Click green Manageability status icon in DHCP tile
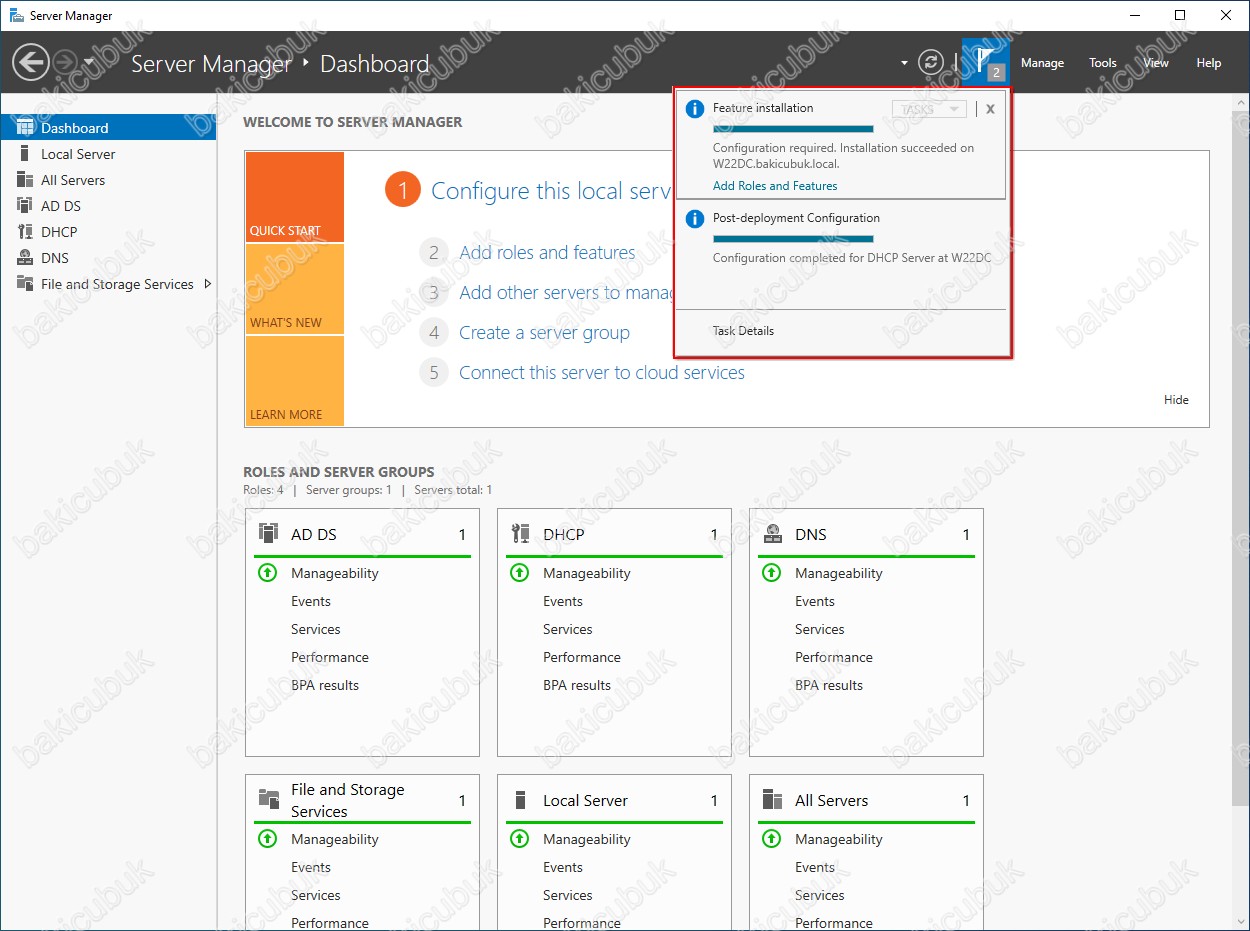This screenshot has height=931, width=1250. click(519, 573)
